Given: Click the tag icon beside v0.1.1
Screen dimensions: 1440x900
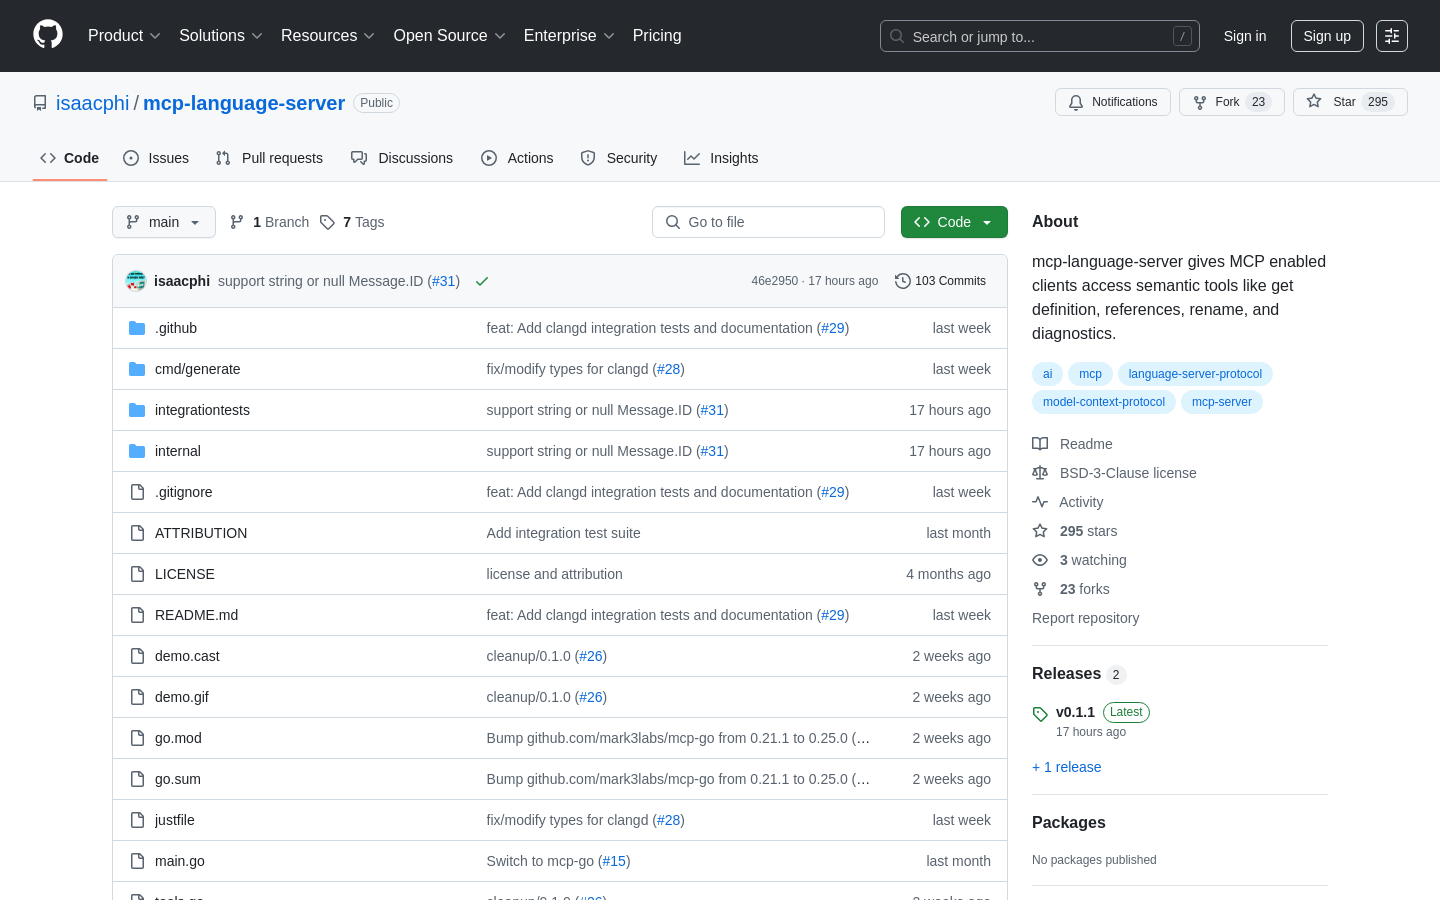Looking at the screenshot, I should tap(1040, 714).
